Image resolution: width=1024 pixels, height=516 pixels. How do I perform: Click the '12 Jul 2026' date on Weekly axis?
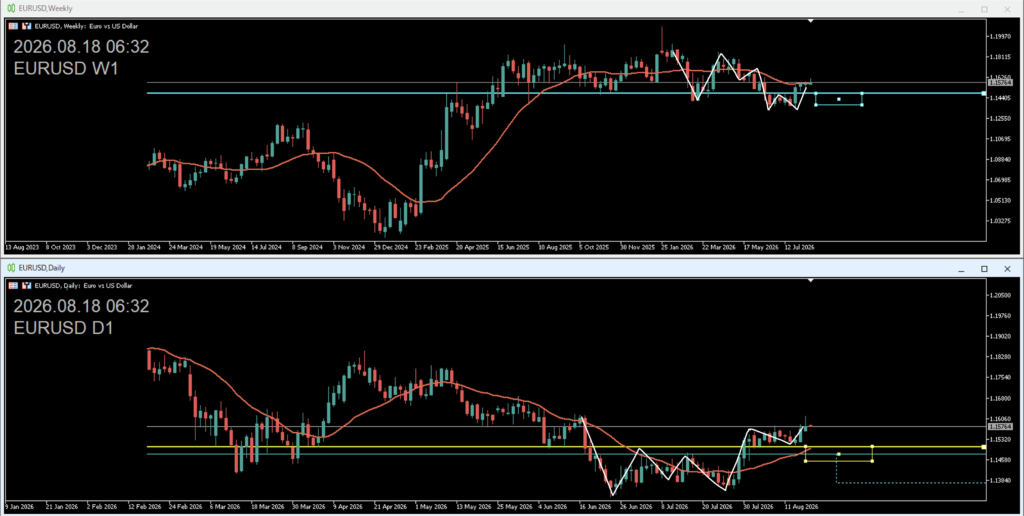tap(799, 248)
